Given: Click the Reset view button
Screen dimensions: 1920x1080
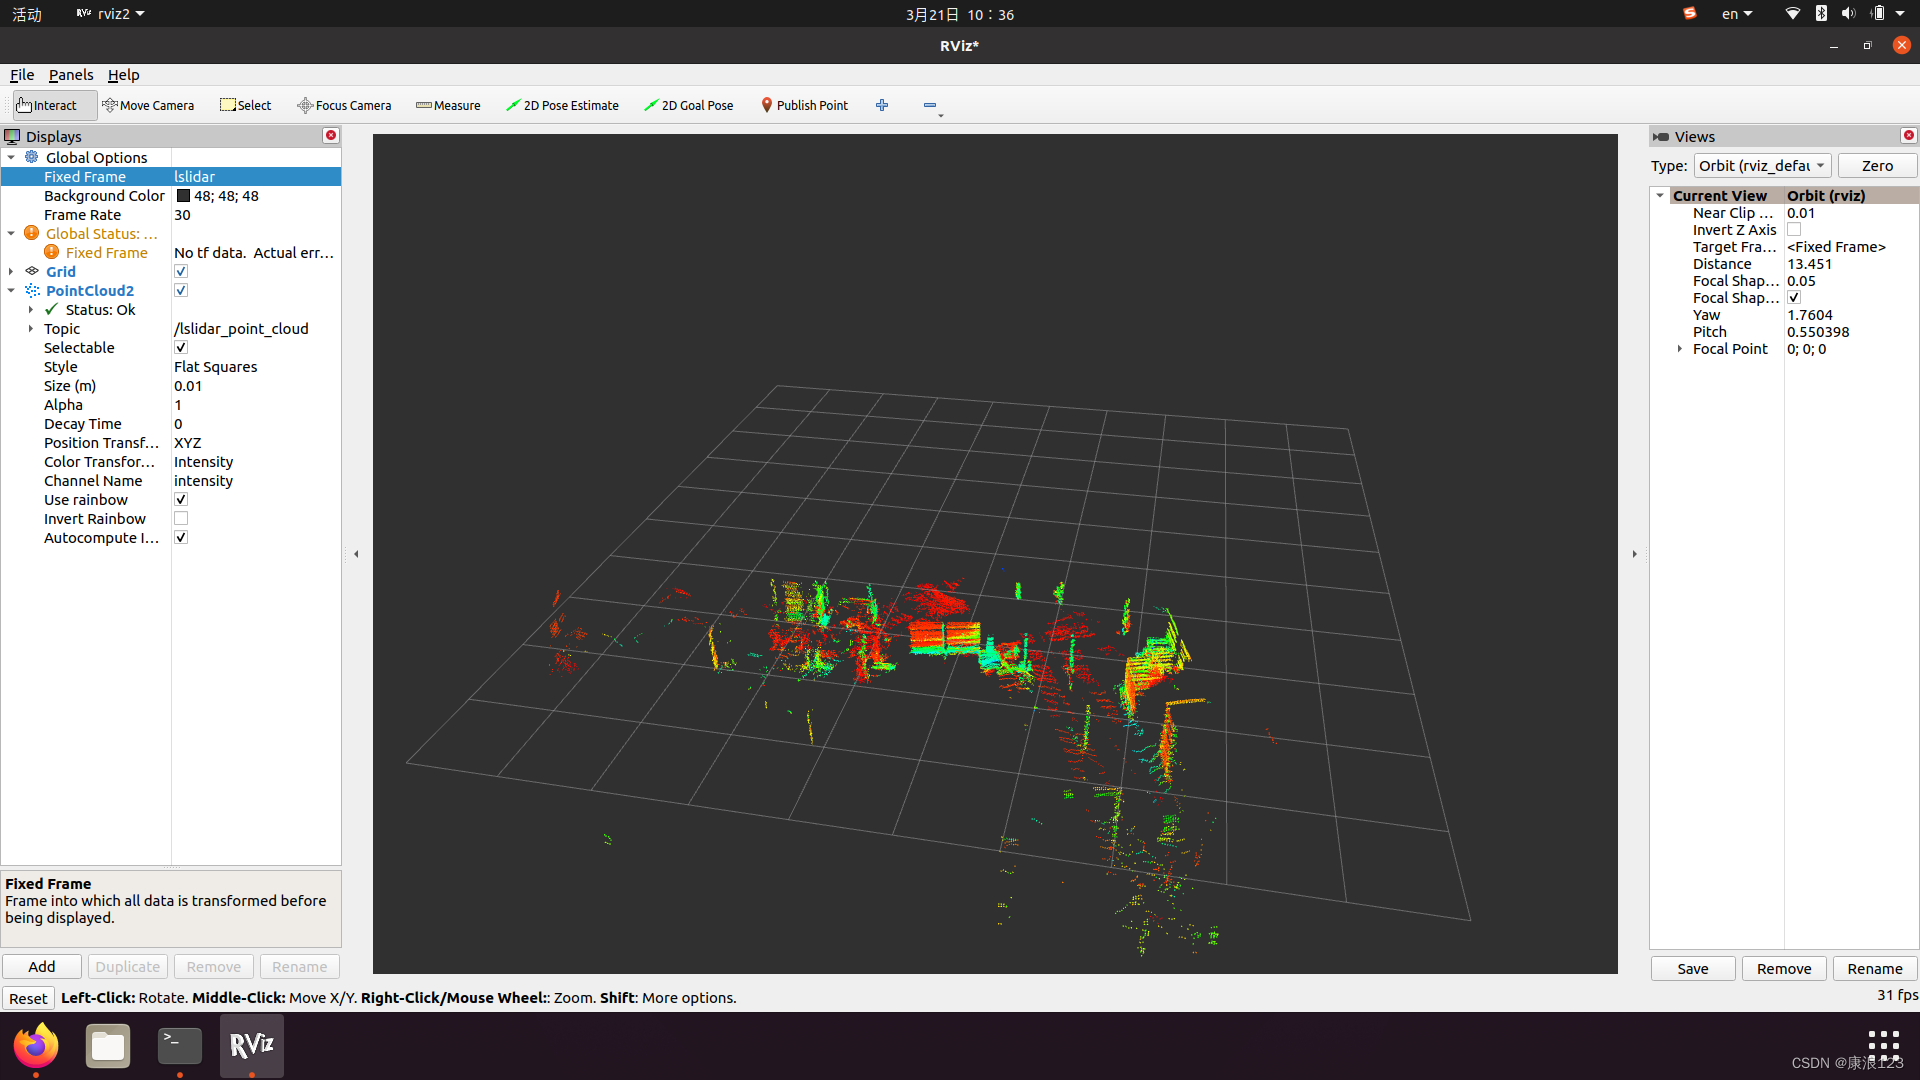Looking at the screenshot, I should coord(26,997).
